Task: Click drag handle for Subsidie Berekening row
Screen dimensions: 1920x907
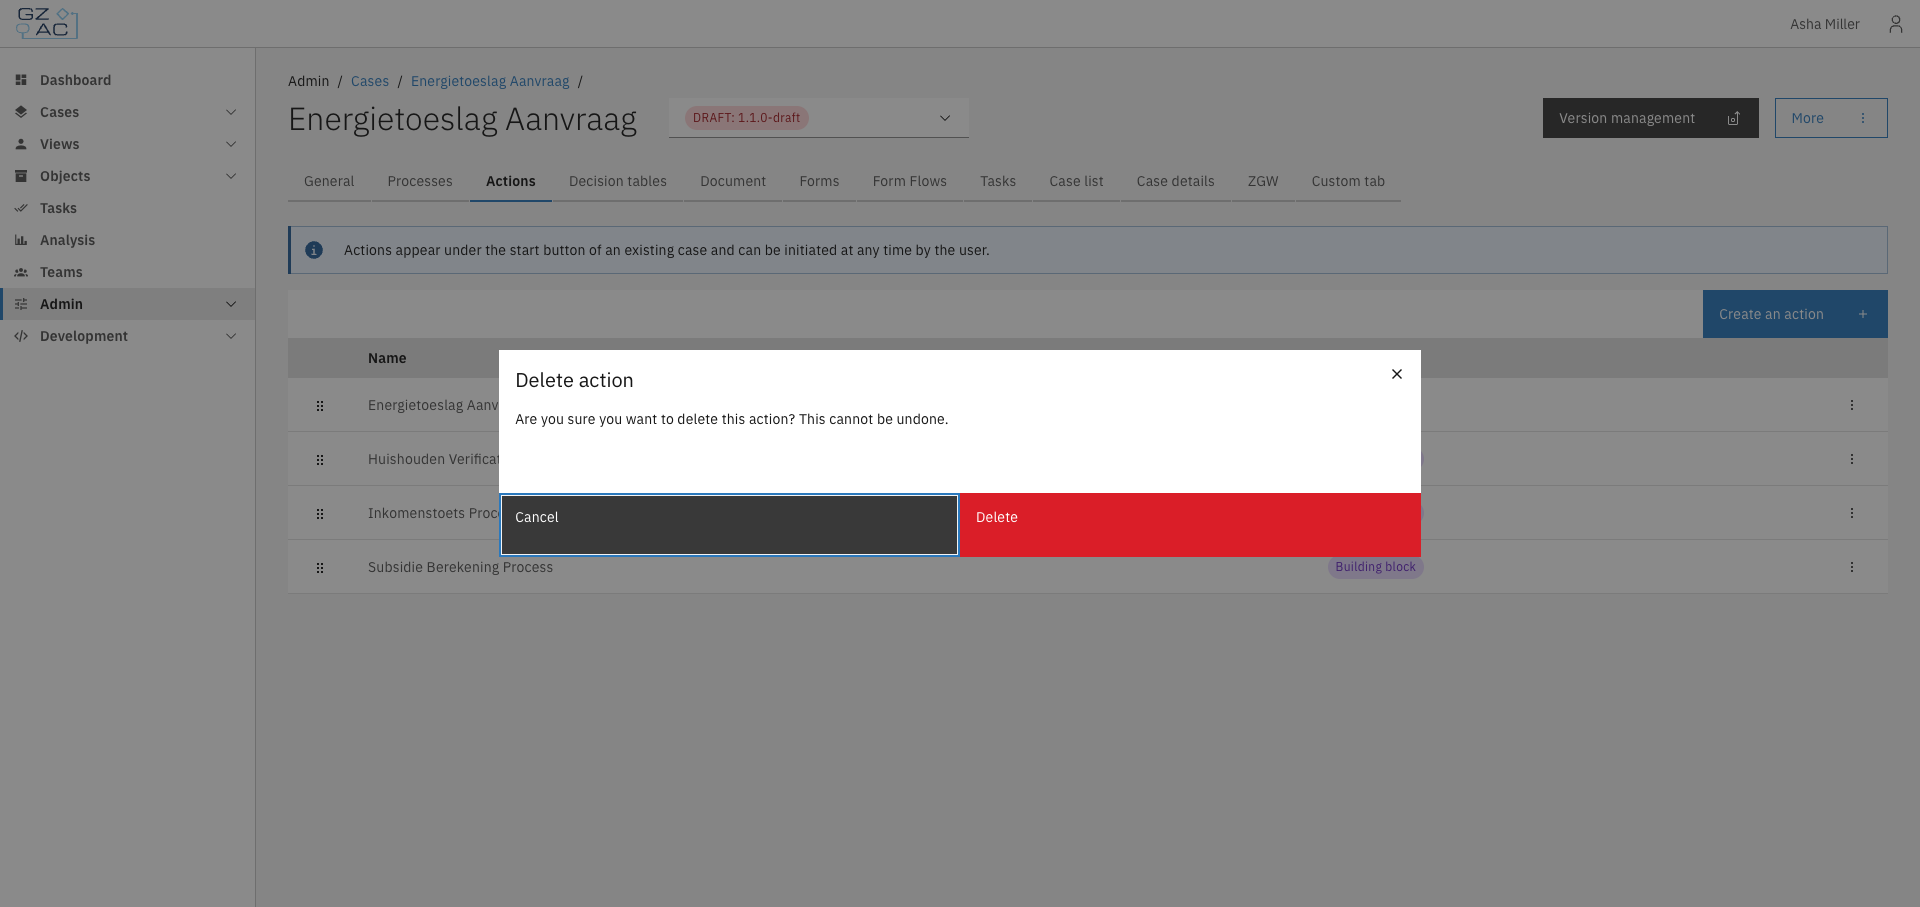Action: point(320,567)
